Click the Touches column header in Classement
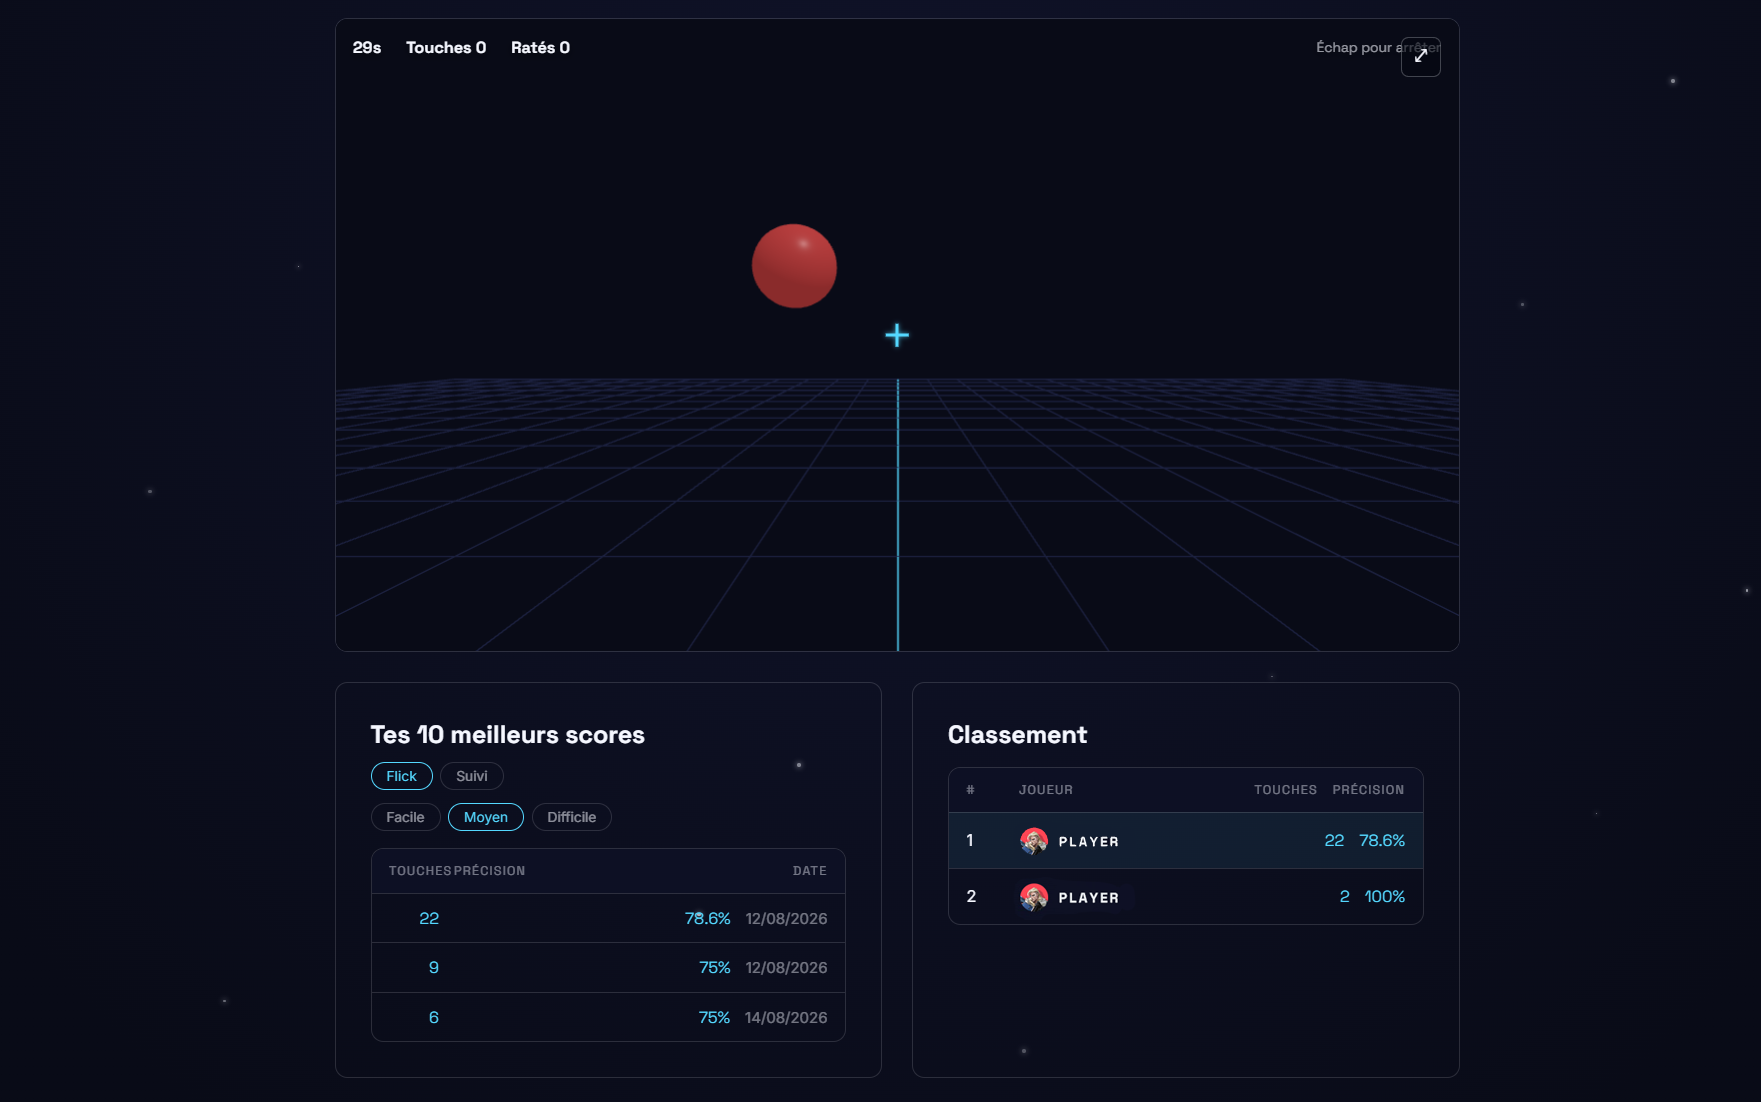The height and width of the screenshot is (1102, 1761). pos(1285,790)
